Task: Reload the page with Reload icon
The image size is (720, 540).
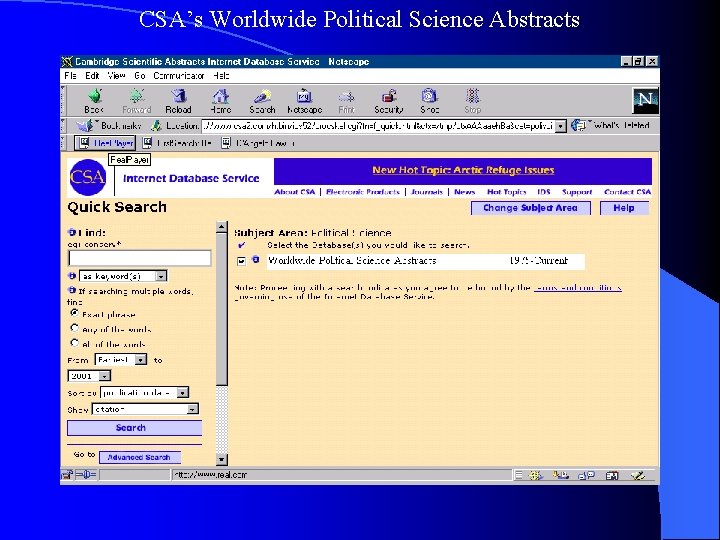Action: 178,101
